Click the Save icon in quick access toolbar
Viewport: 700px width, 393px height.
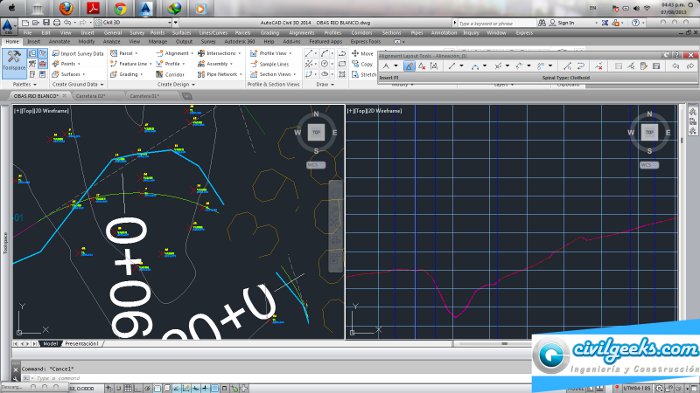pyautogui.click(x=46, y=22)
